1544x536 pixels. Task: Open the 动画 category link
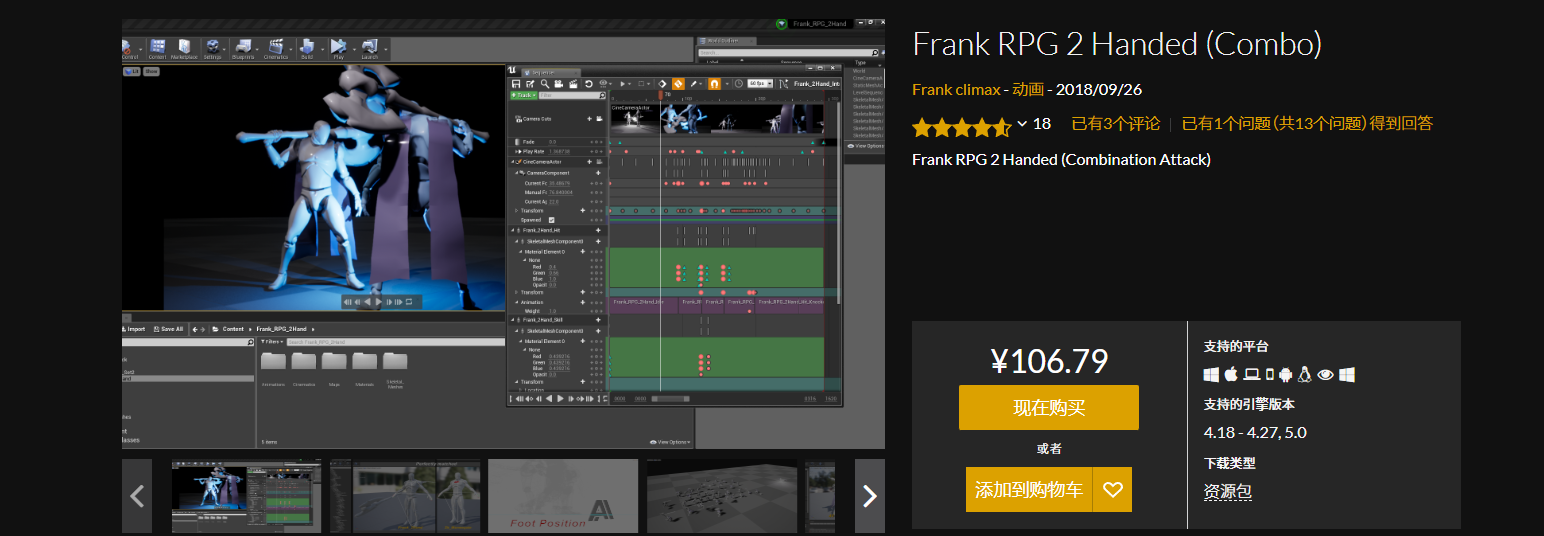pos(1028,89)
